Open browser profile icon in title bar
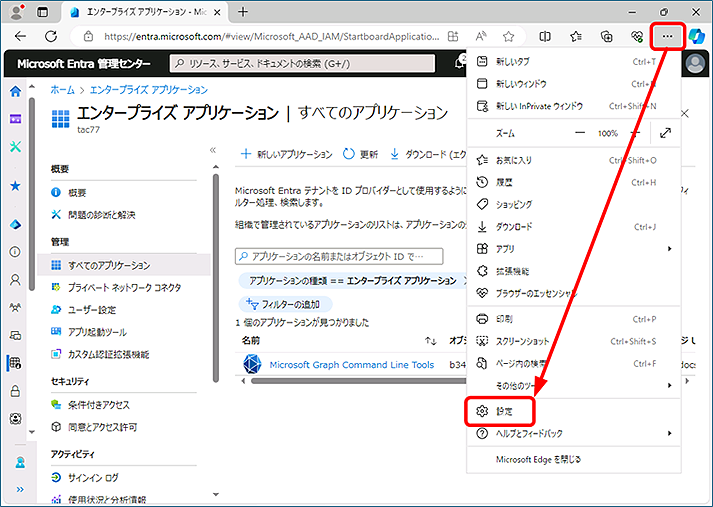Image resolution: width=713 pixels, height=507 pixels. point(17,12)
